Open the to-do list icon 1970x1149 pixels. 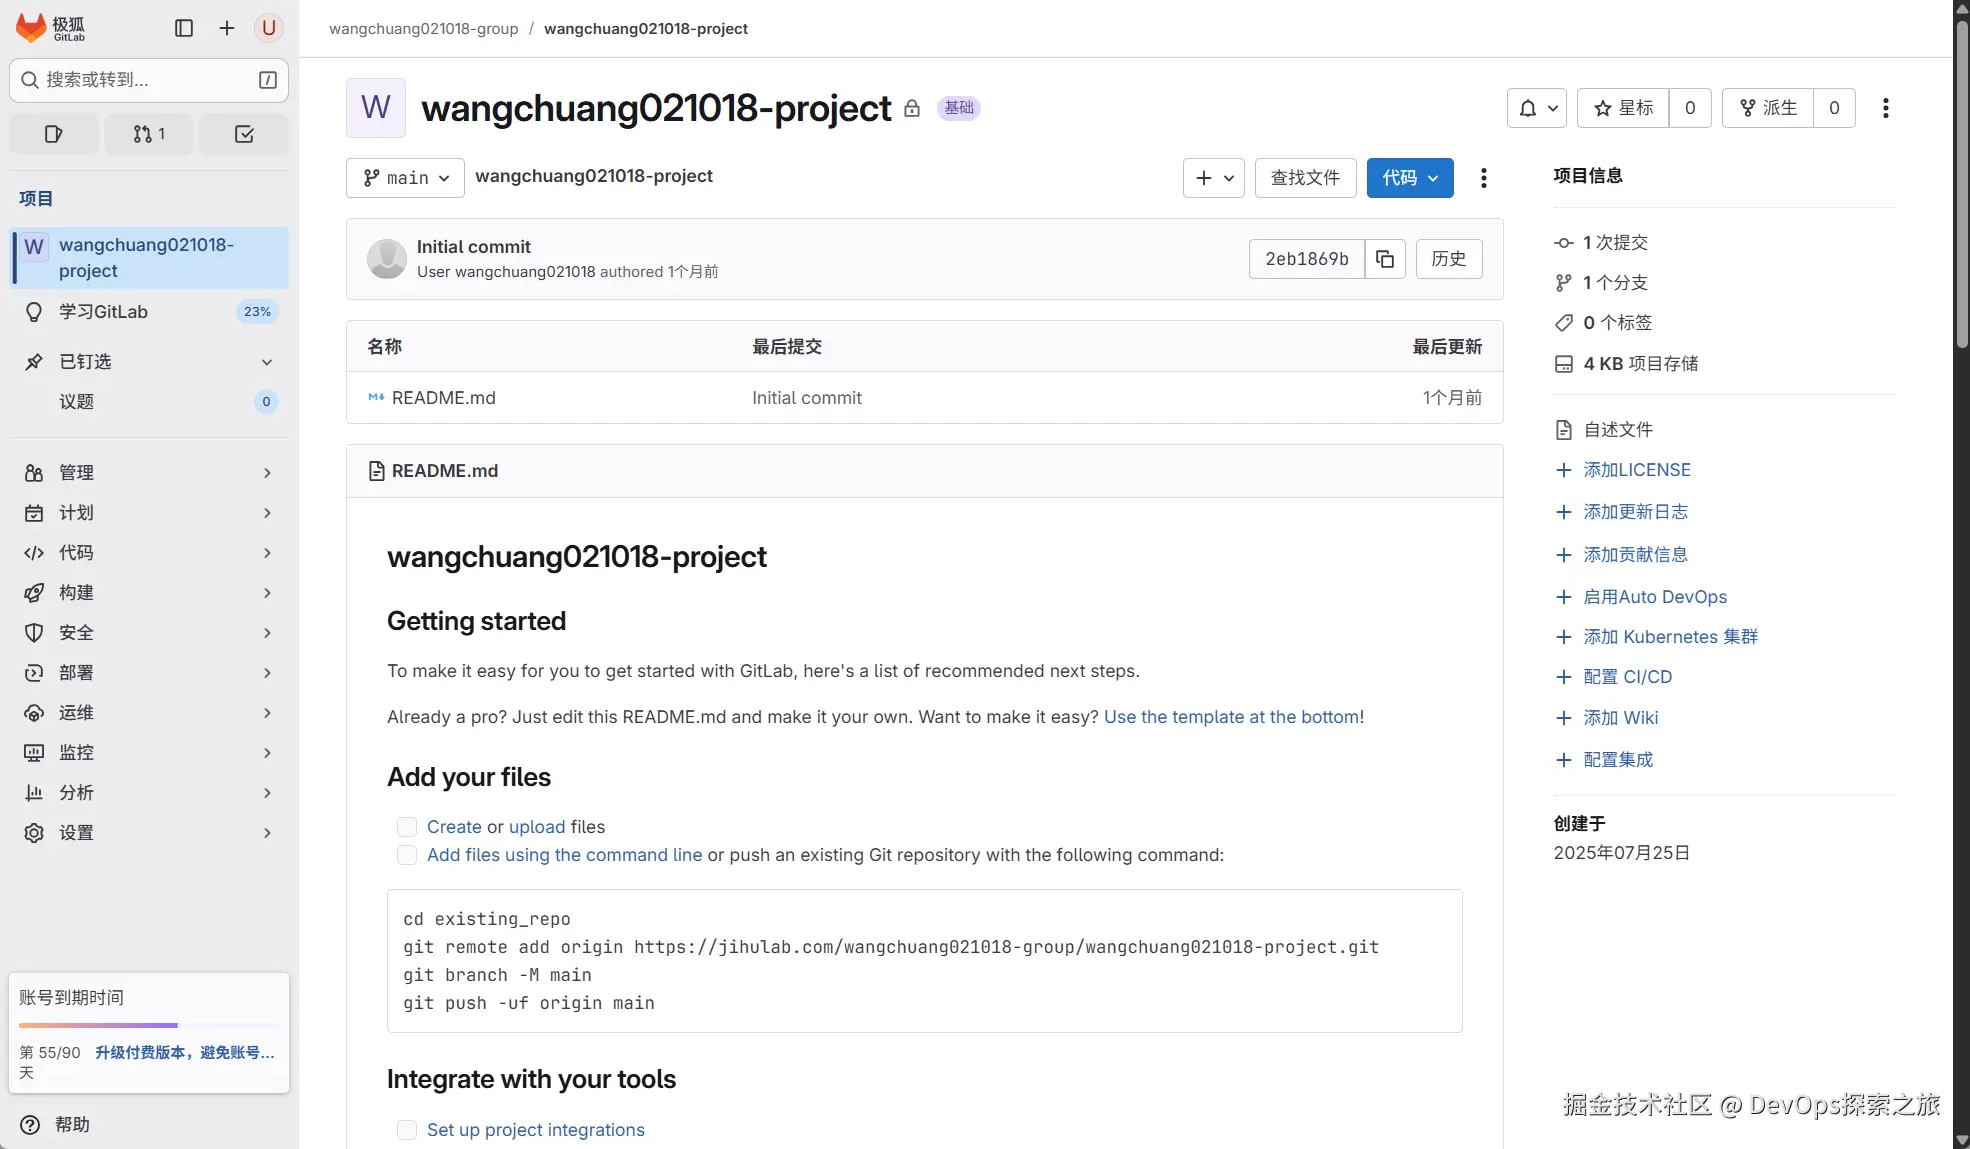(244, 134)
